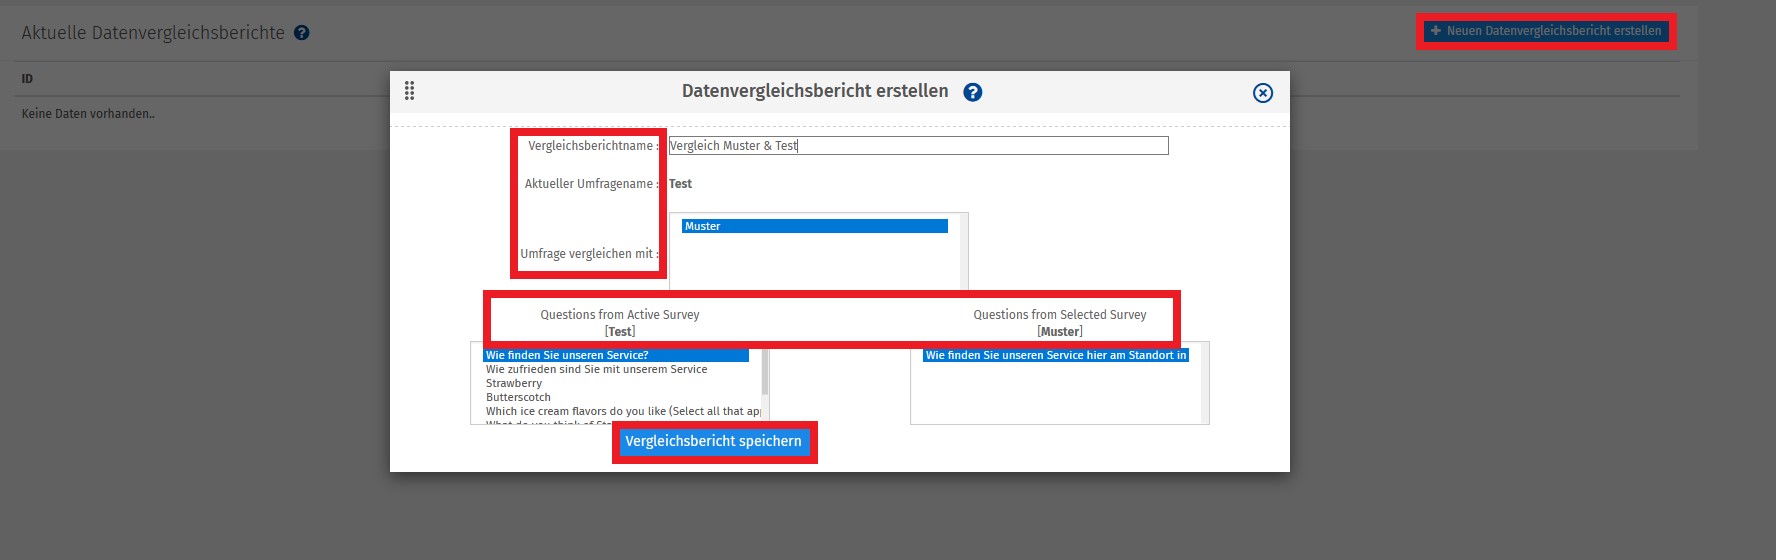This screenshot has height=560, width=1776.
Task: Click Umfrage vergleichen mit list scrollbar
Action: (964, 251)
